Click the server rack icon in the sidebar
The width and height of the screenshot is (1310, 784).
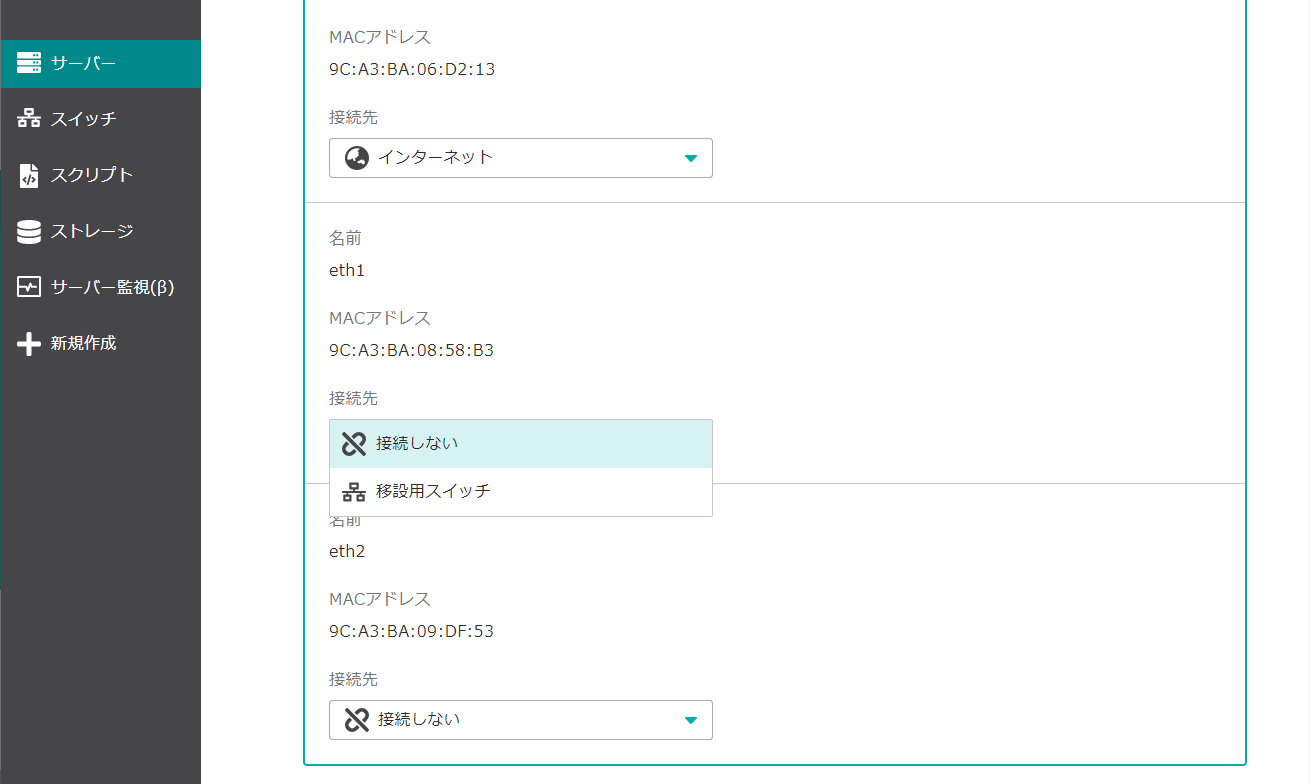point(29,63)
